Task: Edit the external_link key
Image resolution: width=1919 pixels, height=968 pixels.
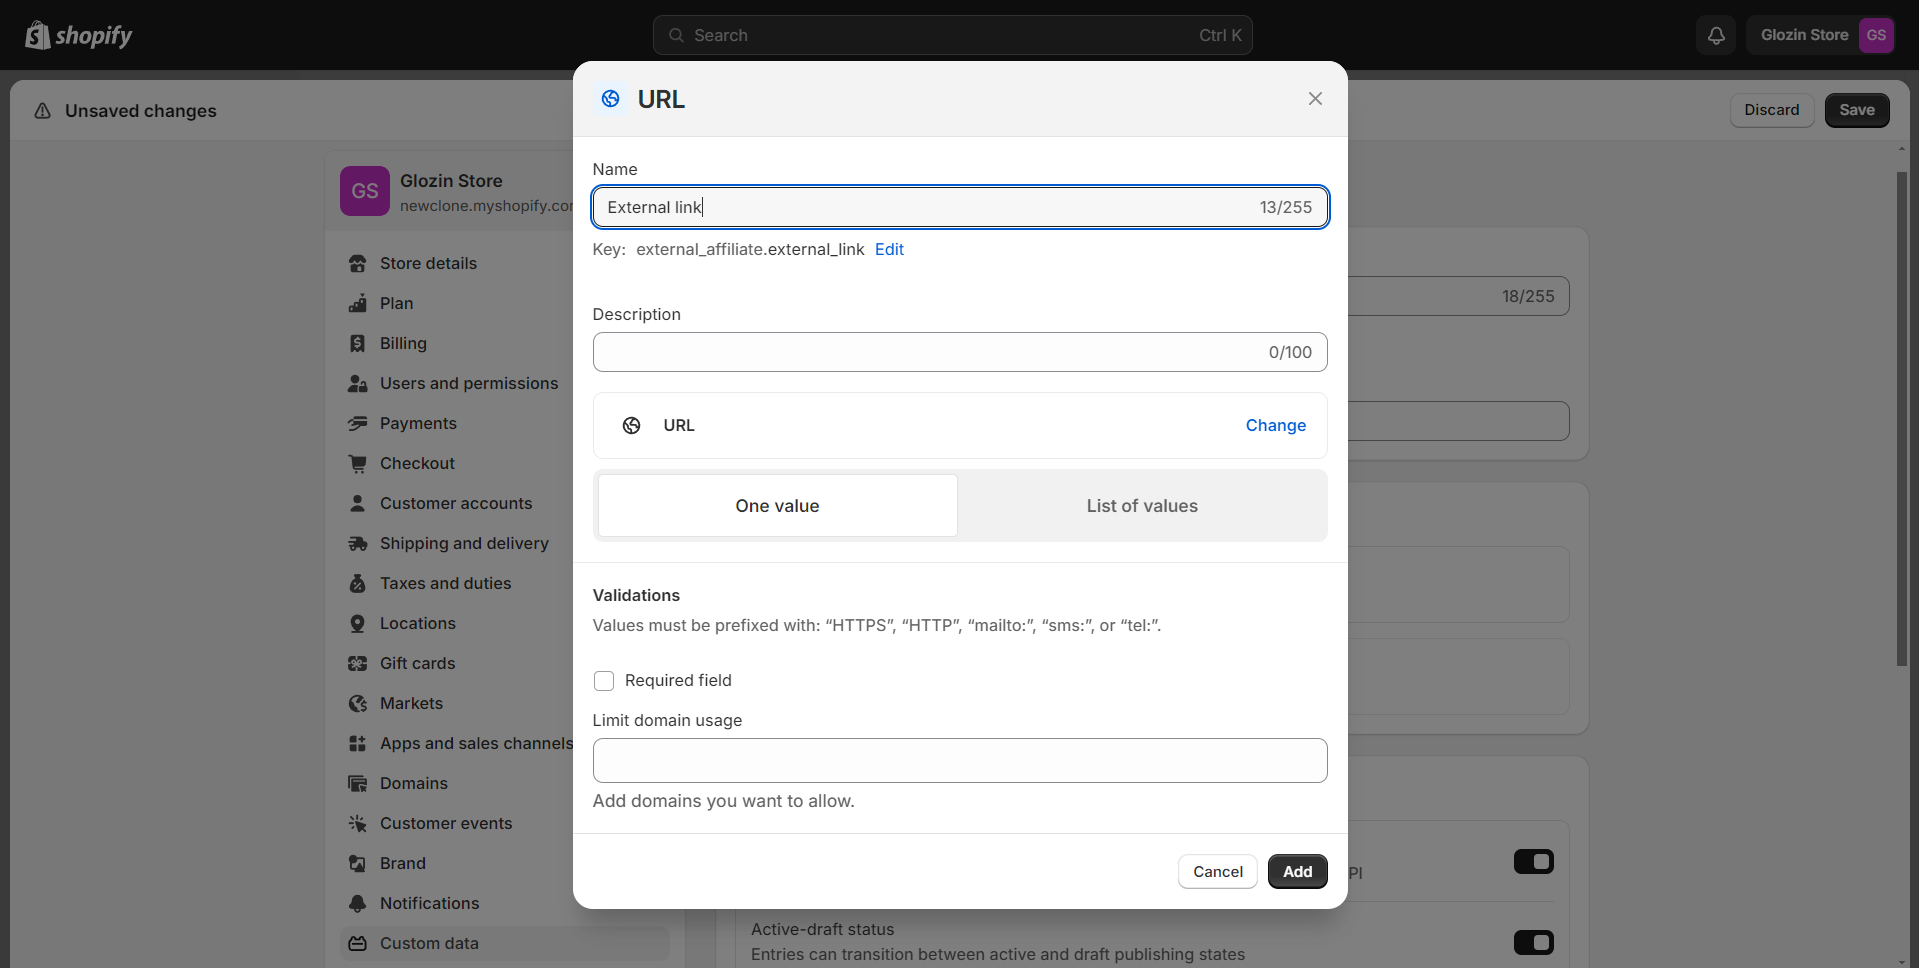Action: 889,250
